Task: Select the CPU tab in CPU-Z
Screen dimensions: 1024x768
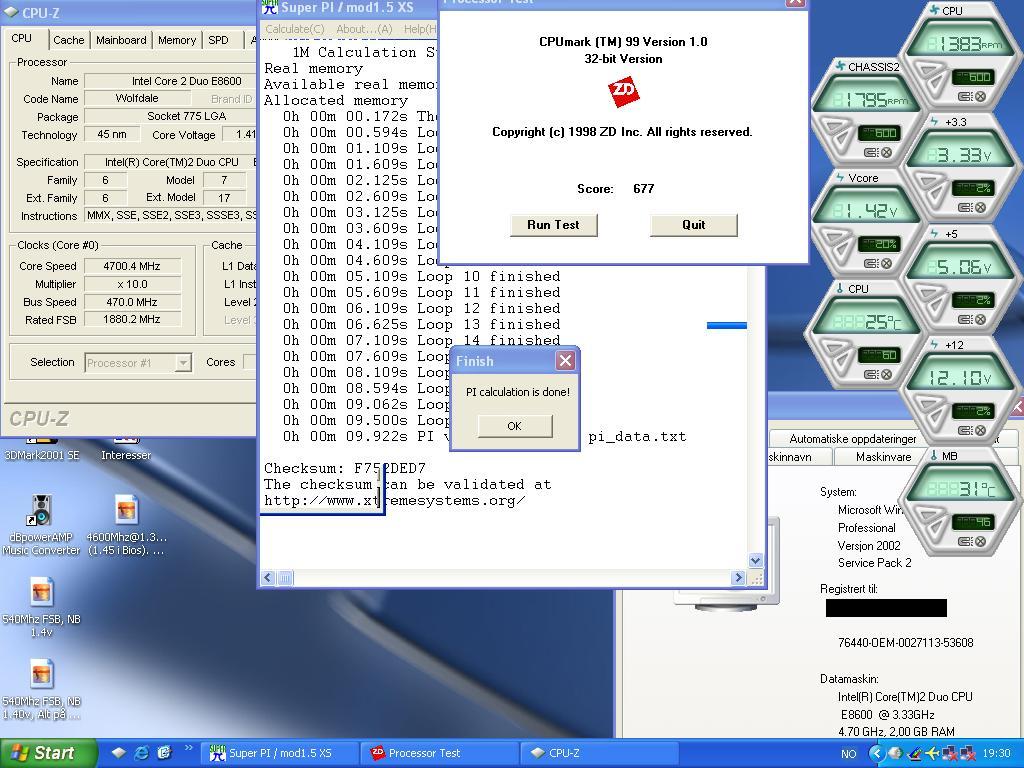Action: coord(22,39)
